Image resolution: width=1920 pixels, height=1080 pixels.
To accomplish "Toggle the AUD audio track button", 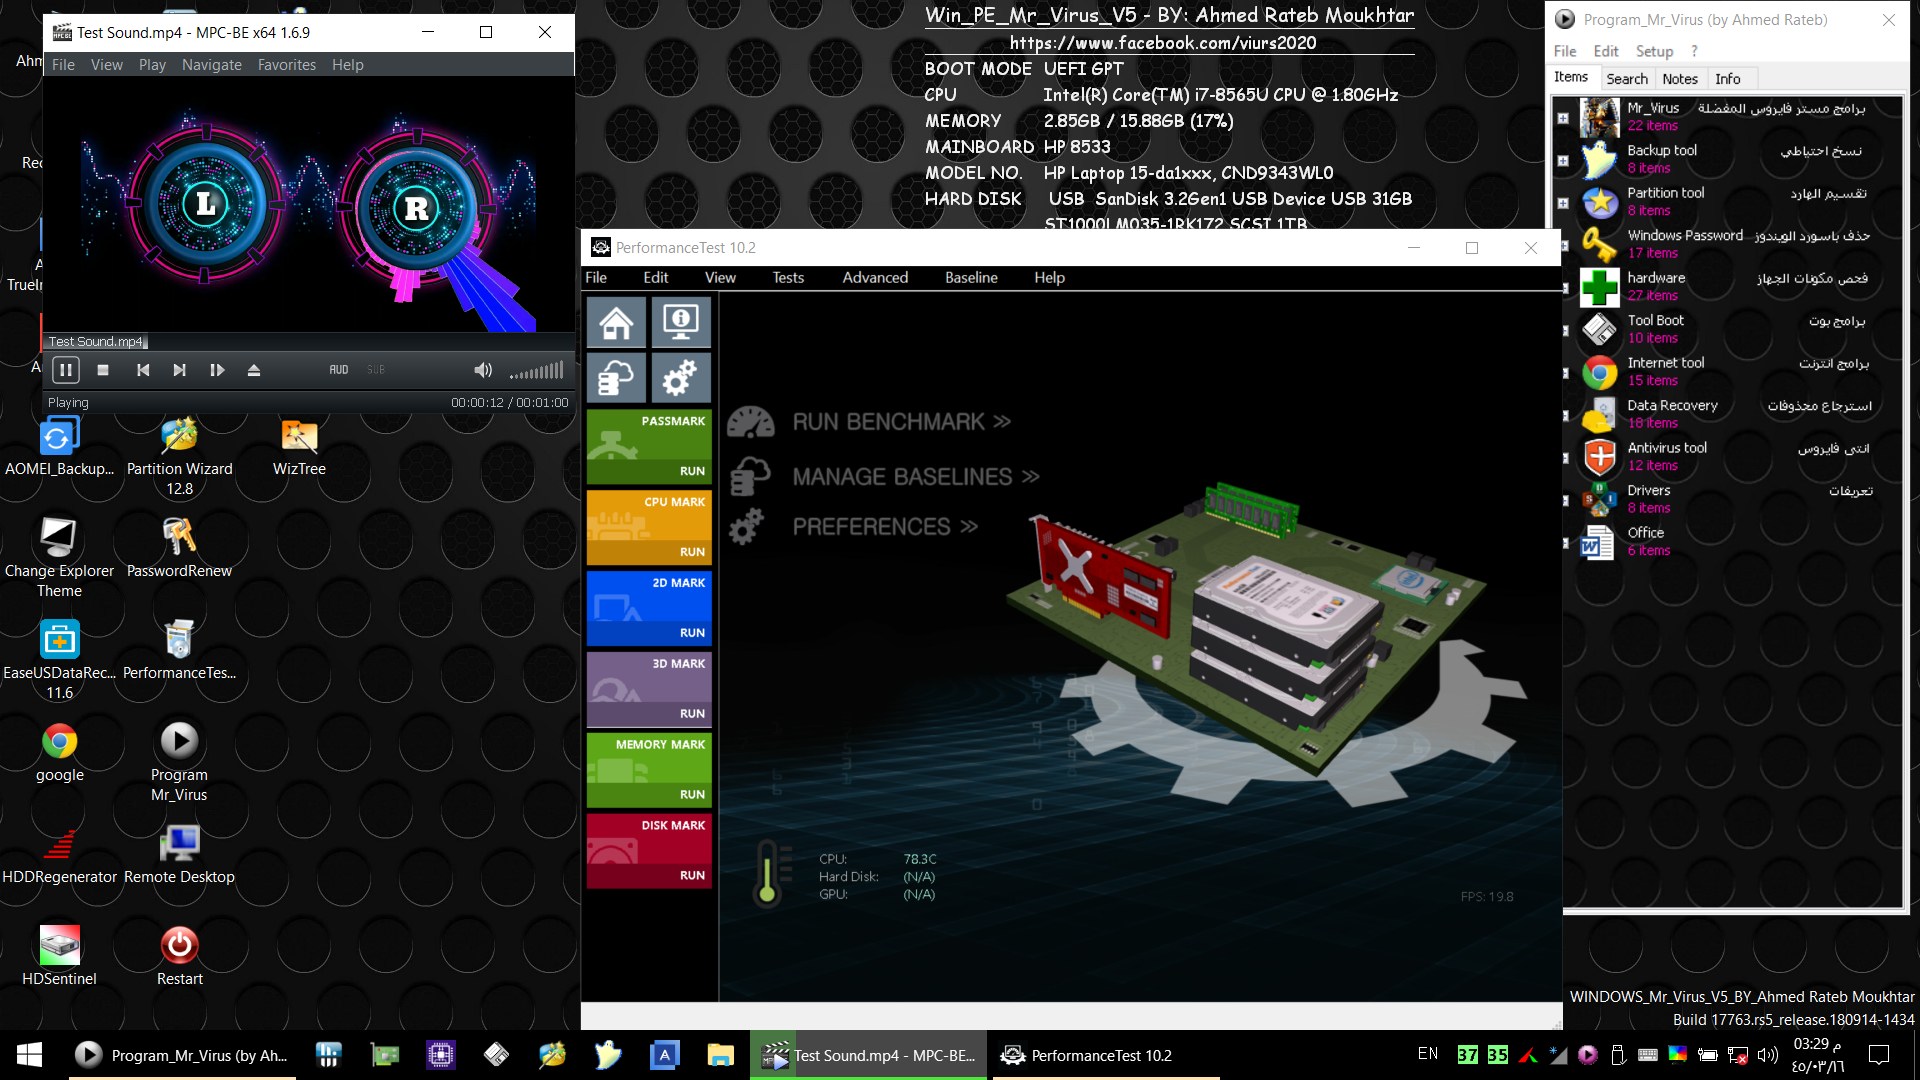I will (339, 370).
